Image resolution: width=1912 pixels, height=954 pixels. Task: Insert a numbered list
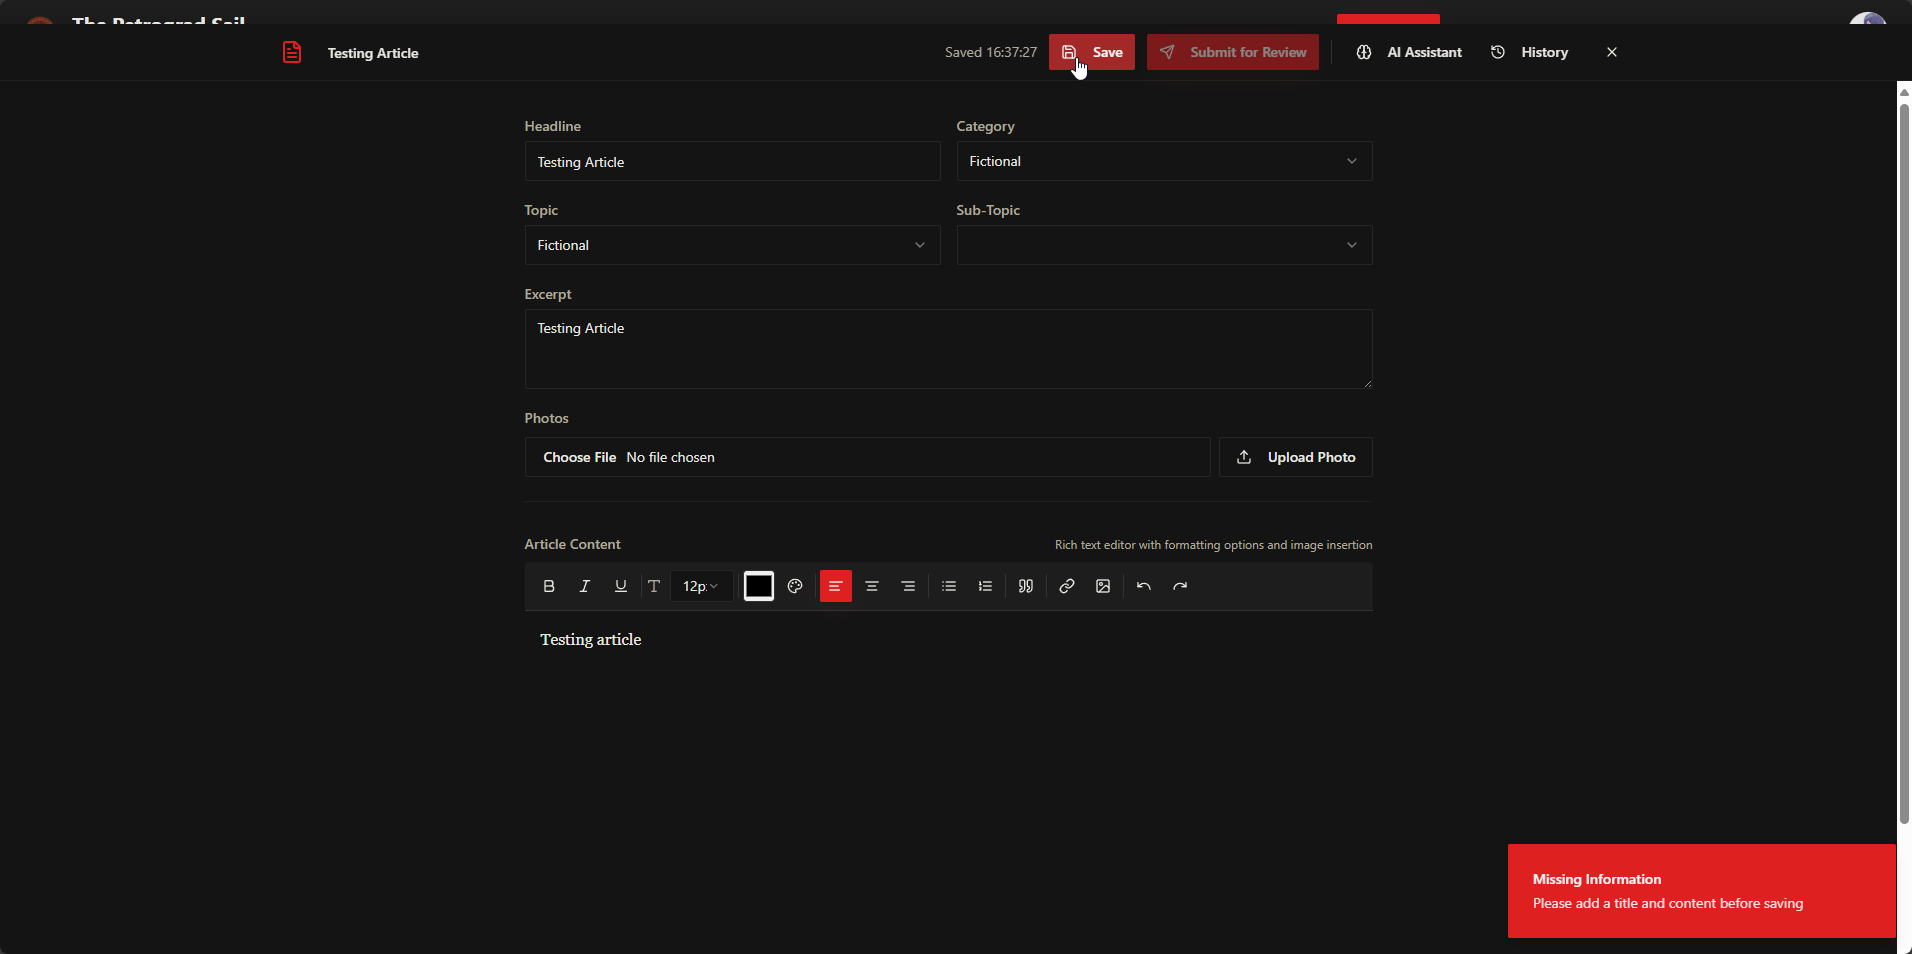coord(985,586)
